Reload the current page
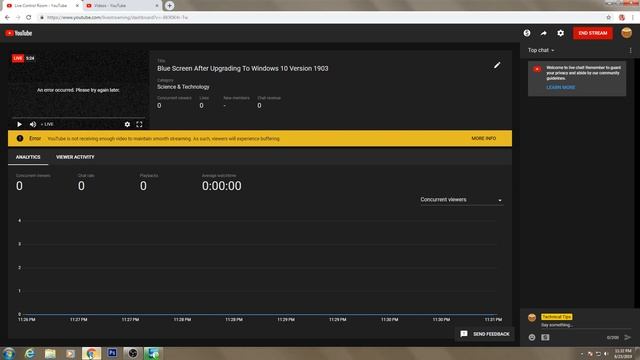 [x=29, y=18]
